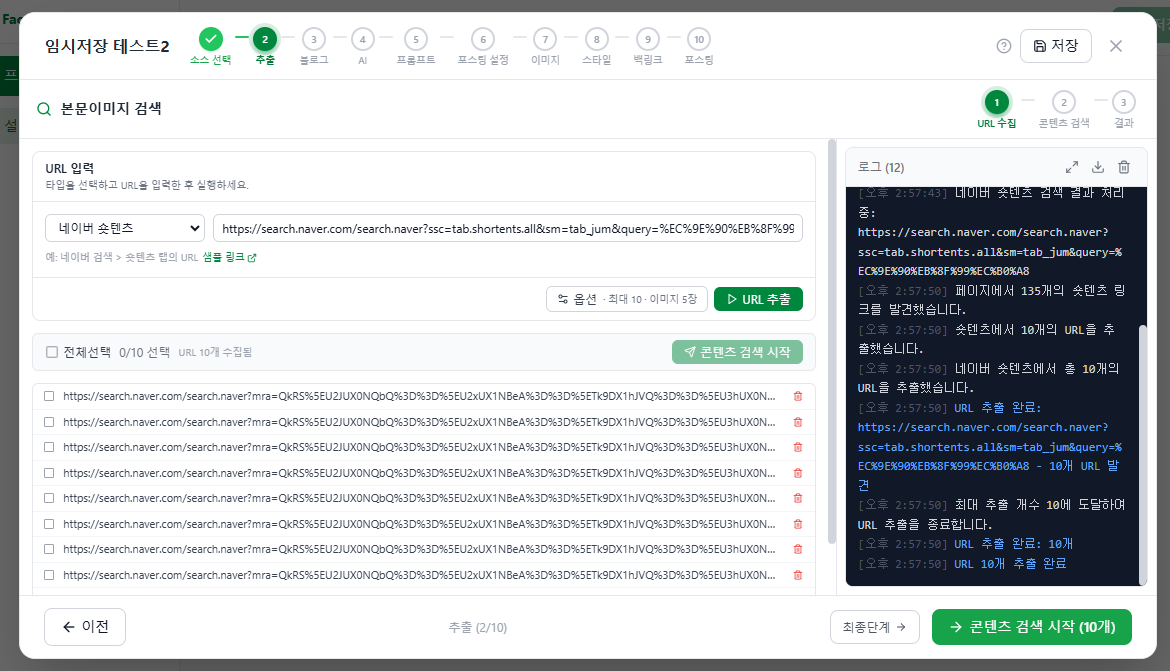
Task: Click the magnifier icon beside 본문이미지 검색
Action: click(x=44, y=109)
